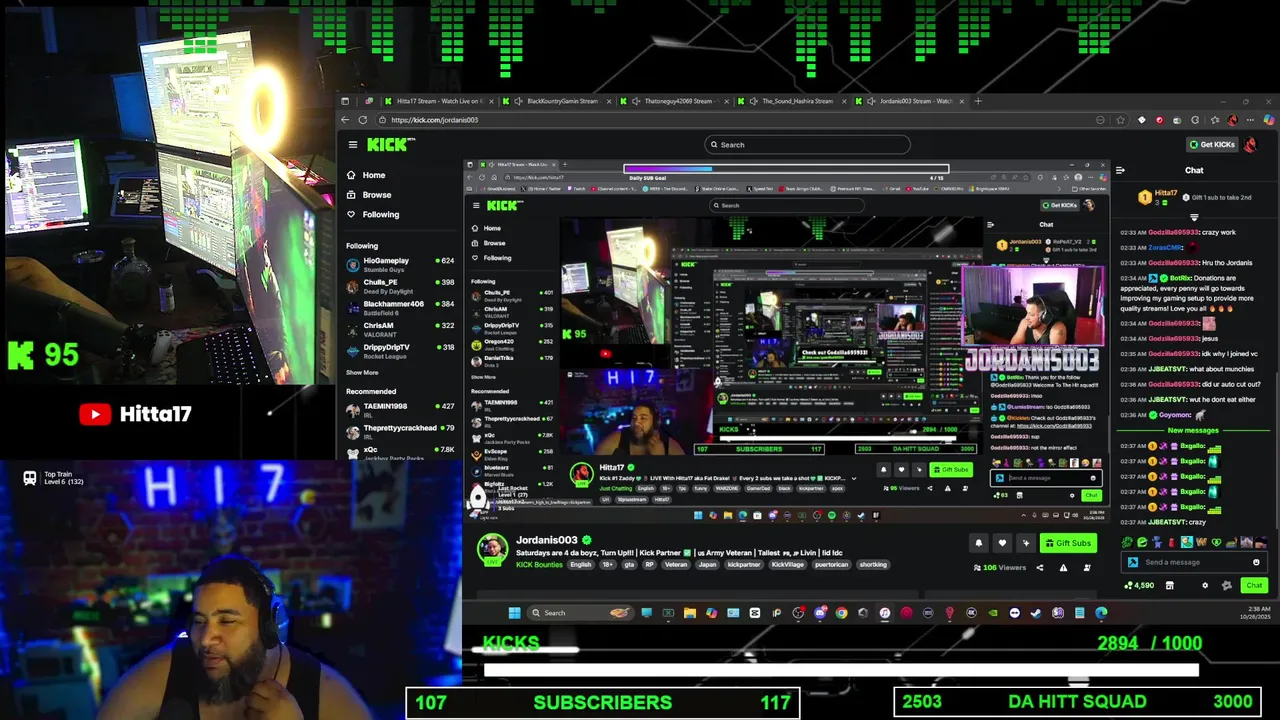Open ChrisAM channel in sidebar
This screenshot has height=720, width=1280.
[399, 329]
